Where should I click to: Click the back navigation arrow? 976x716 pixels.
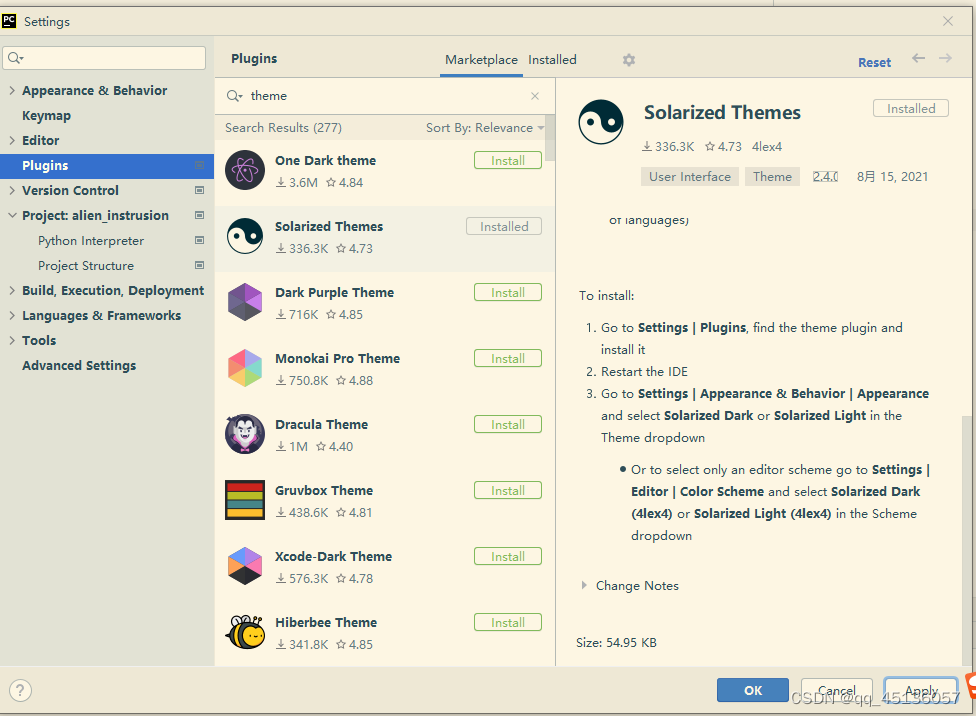coord(918,58)
